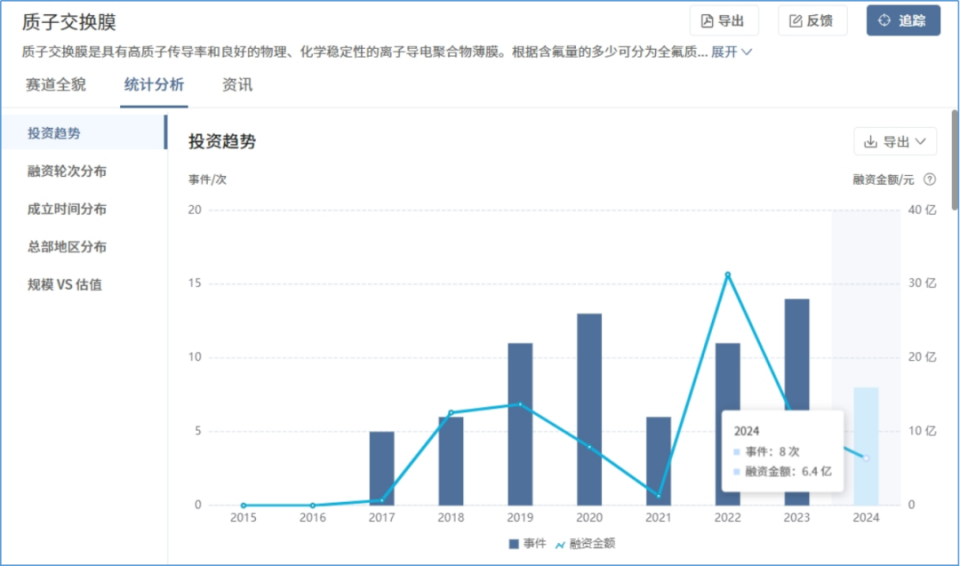This screenshot has width=960, height=566.
Task: Expand description with 展开 link
Action: [x=731, y=51]
